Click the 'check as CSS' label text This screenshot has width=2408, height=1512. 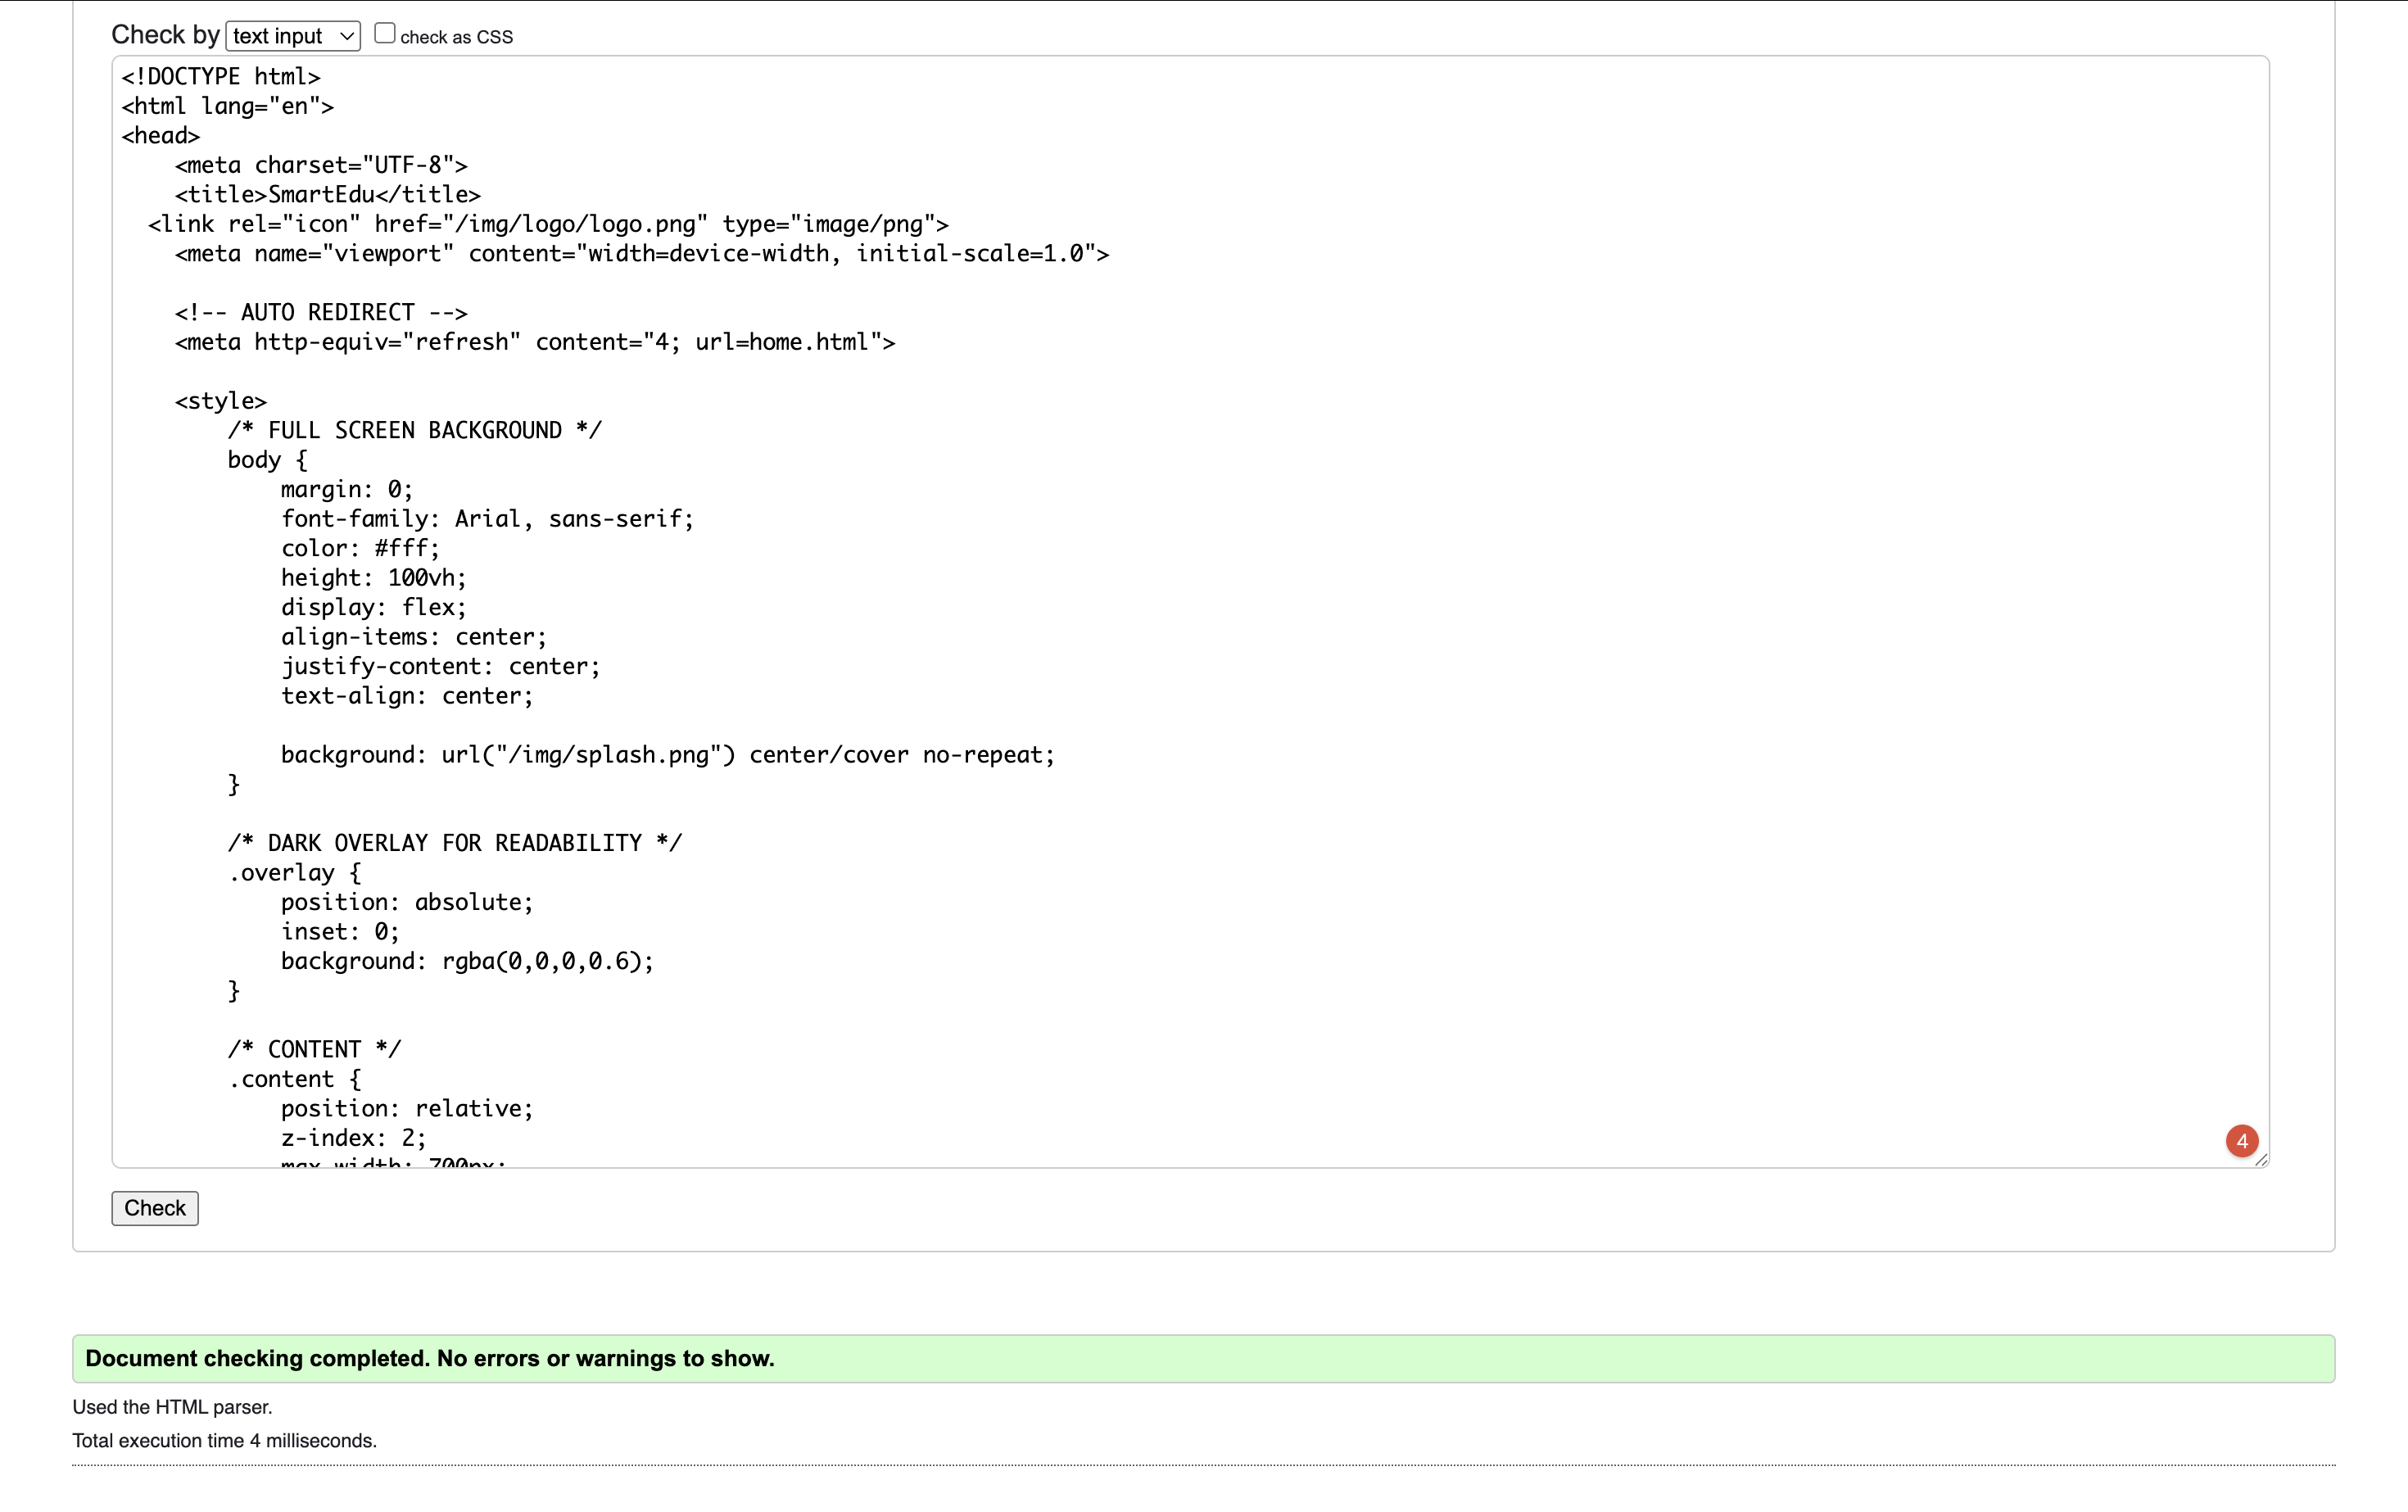[456, 38]
